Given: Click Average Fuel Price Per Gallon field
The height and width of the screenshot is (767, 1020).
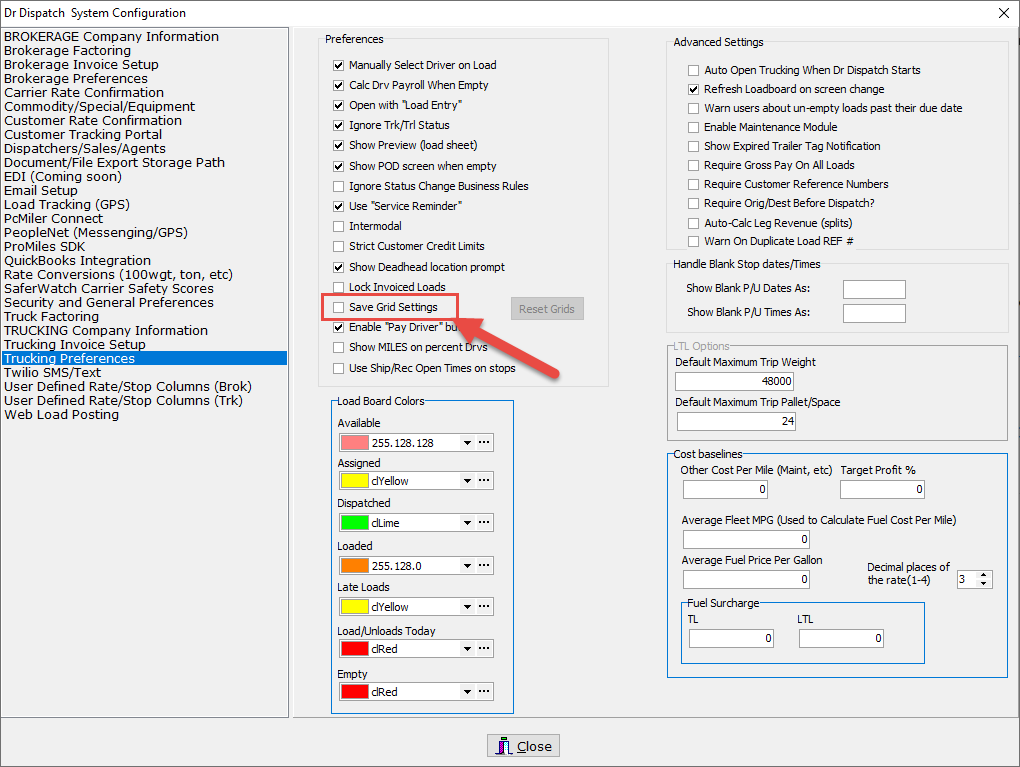Looking at the screenshot, I should (746, 579).
